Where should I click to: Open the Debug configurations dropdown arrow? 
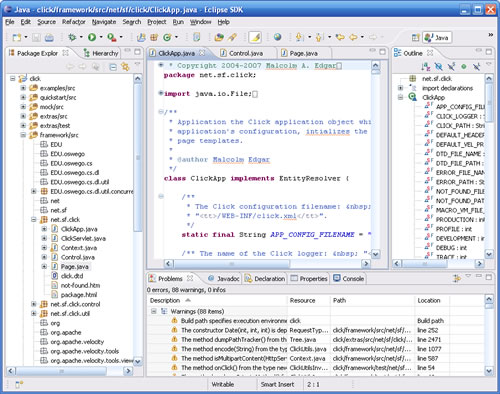point(81,37)
